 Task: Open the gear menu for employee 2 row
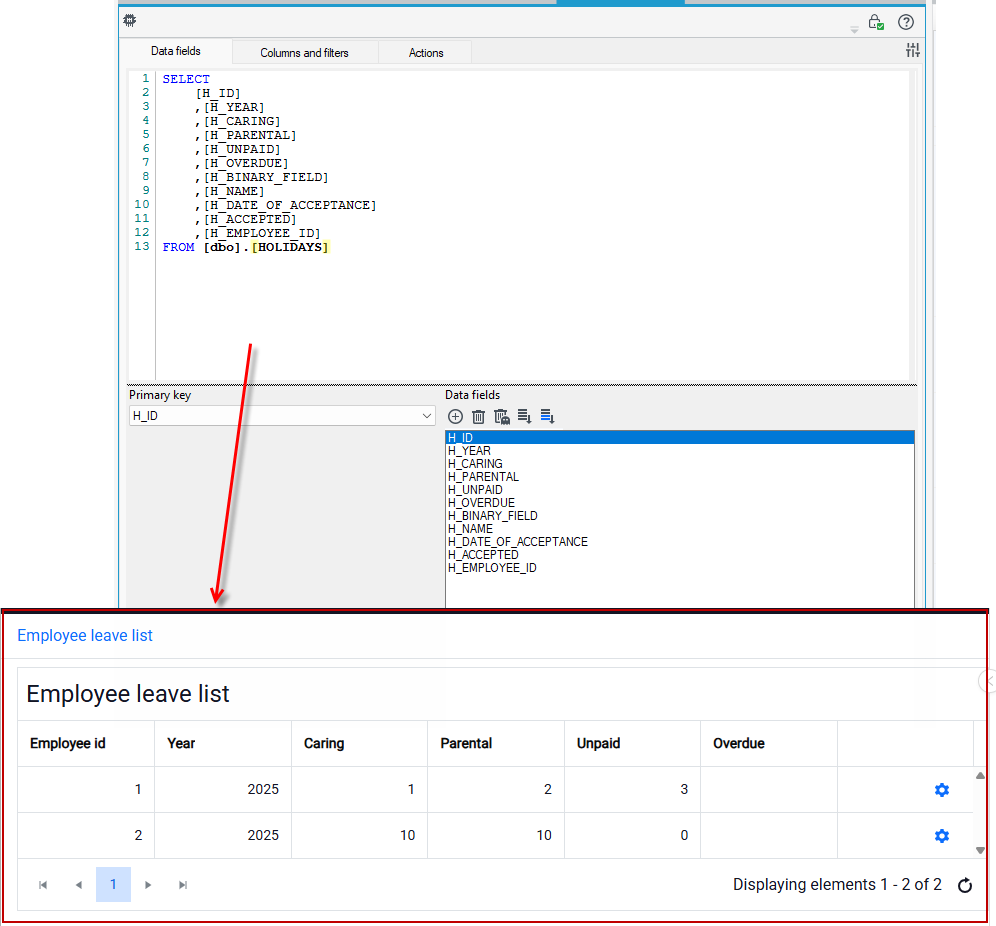point(941,836)
